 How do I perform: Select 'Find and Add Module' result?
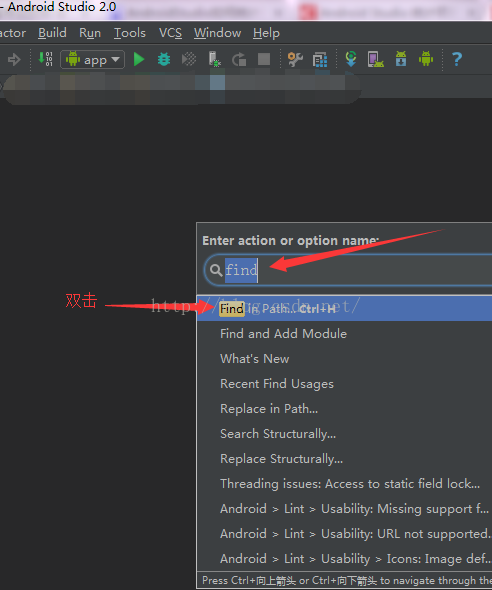344,334
